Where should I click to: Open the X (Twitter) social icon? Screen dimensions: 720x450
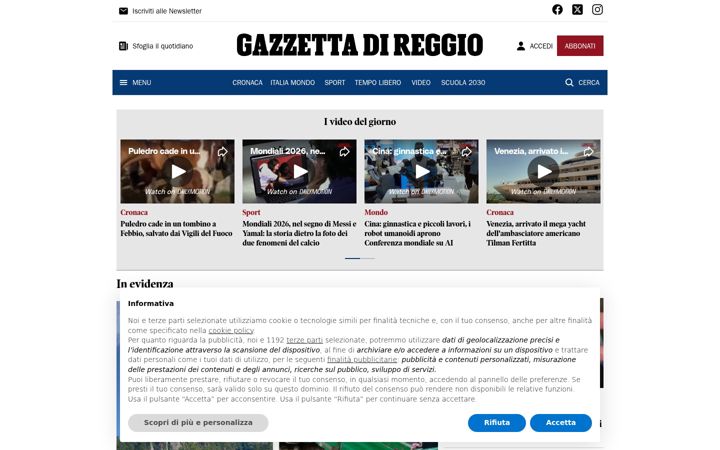pyautogui.click(x=577, y=10)
